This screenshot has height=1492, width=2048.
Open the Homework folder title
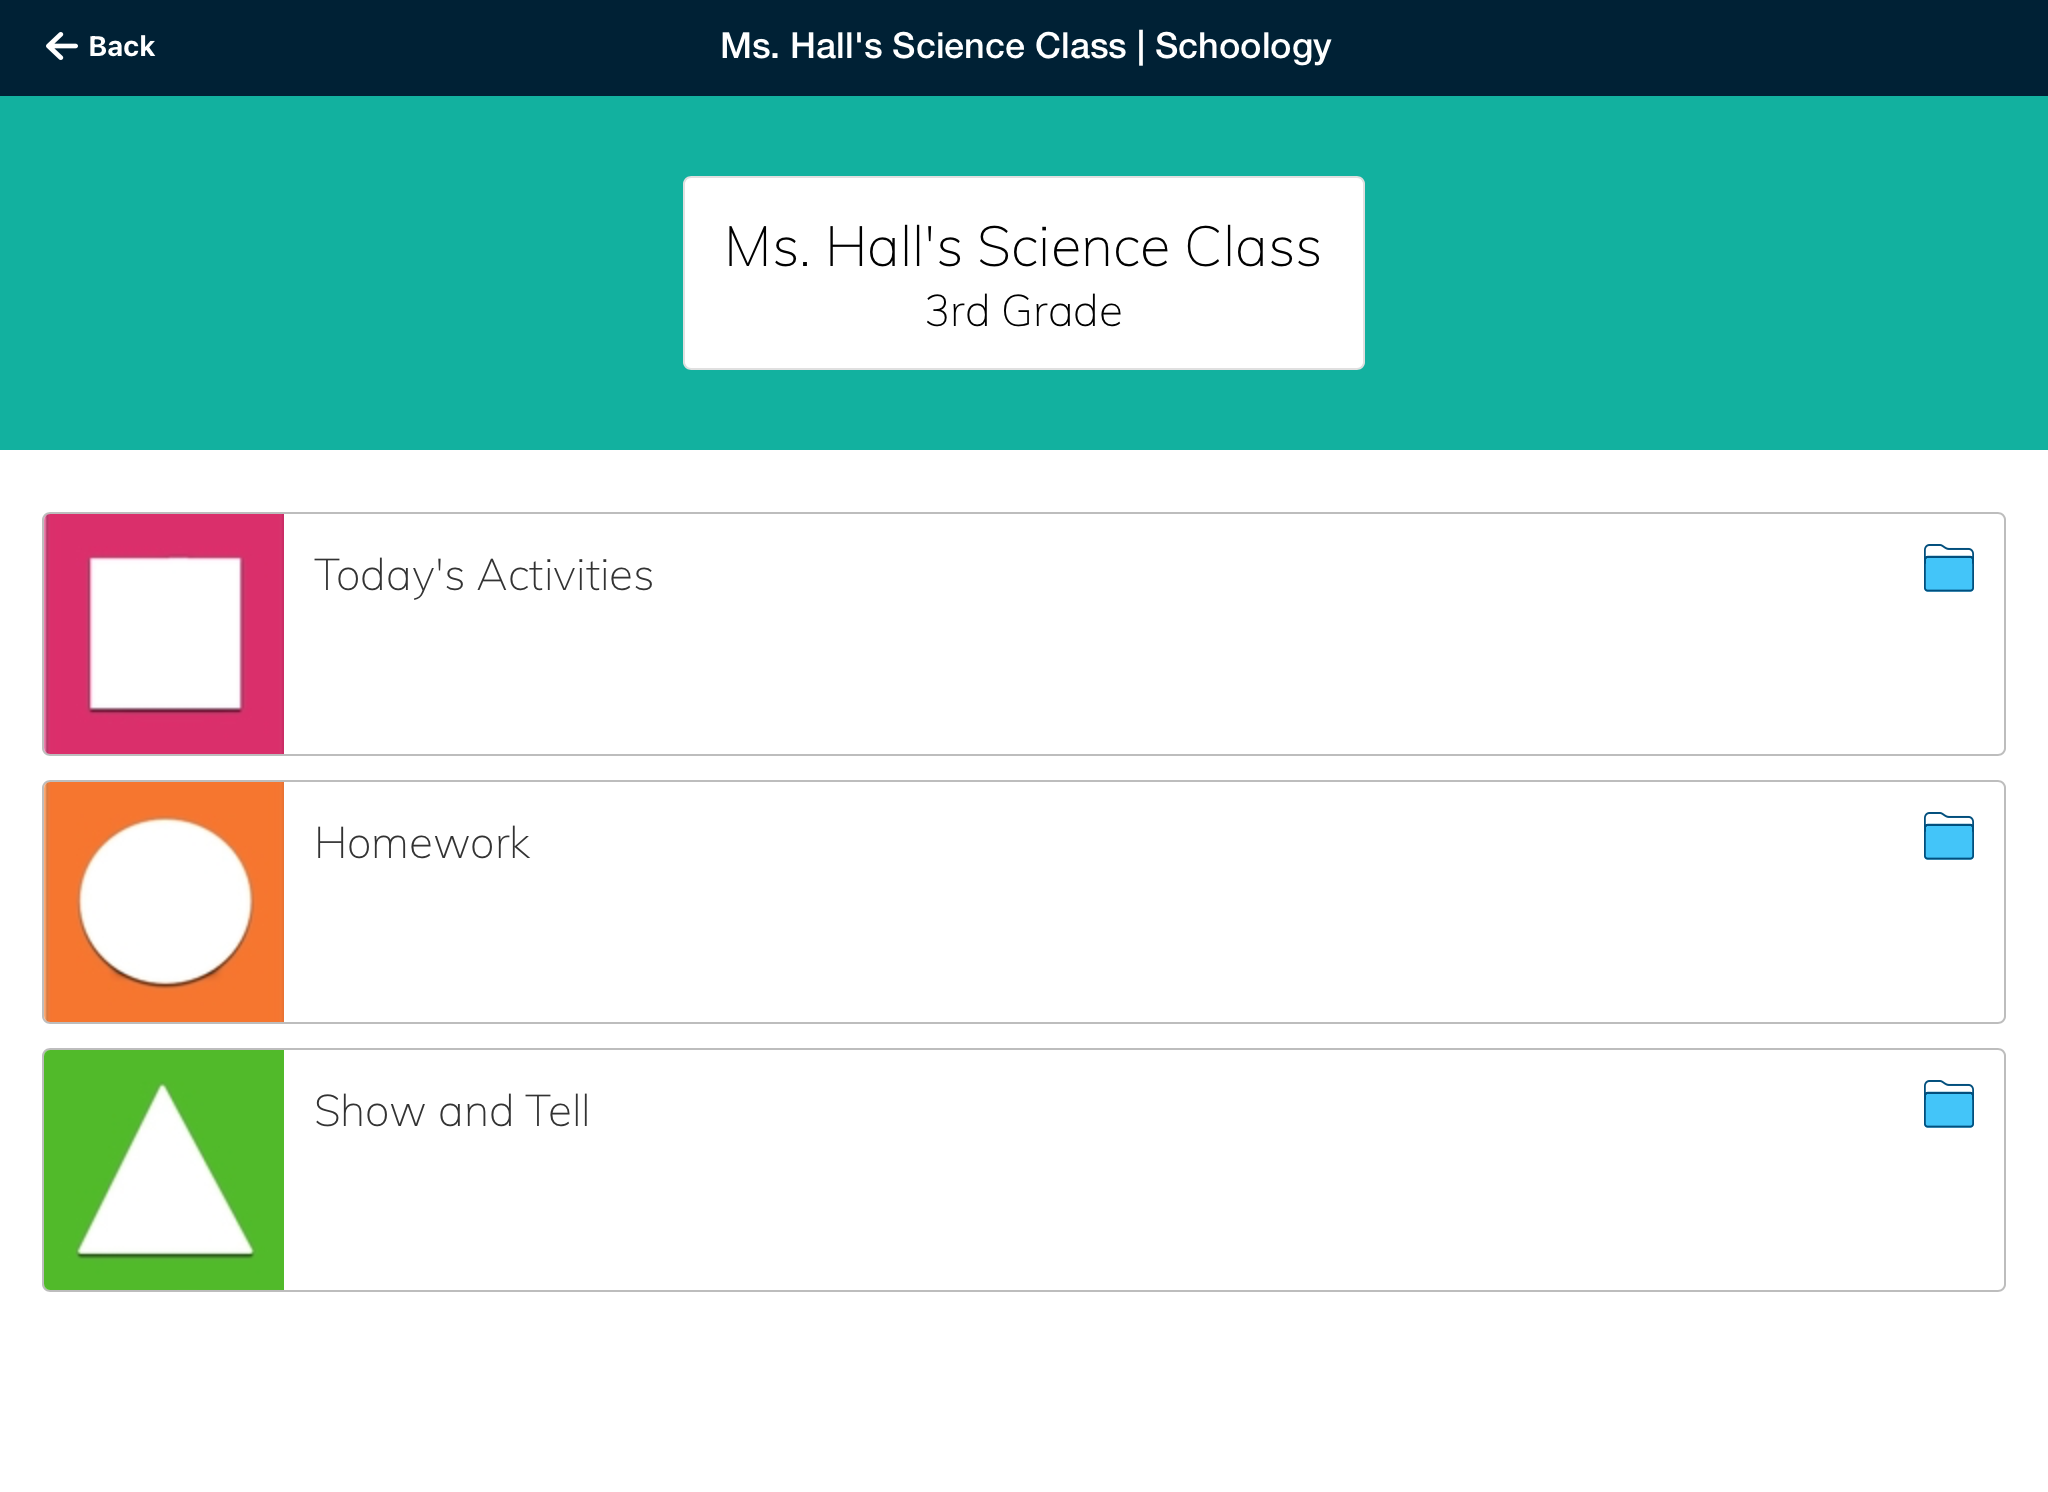(x=421, y=844)
